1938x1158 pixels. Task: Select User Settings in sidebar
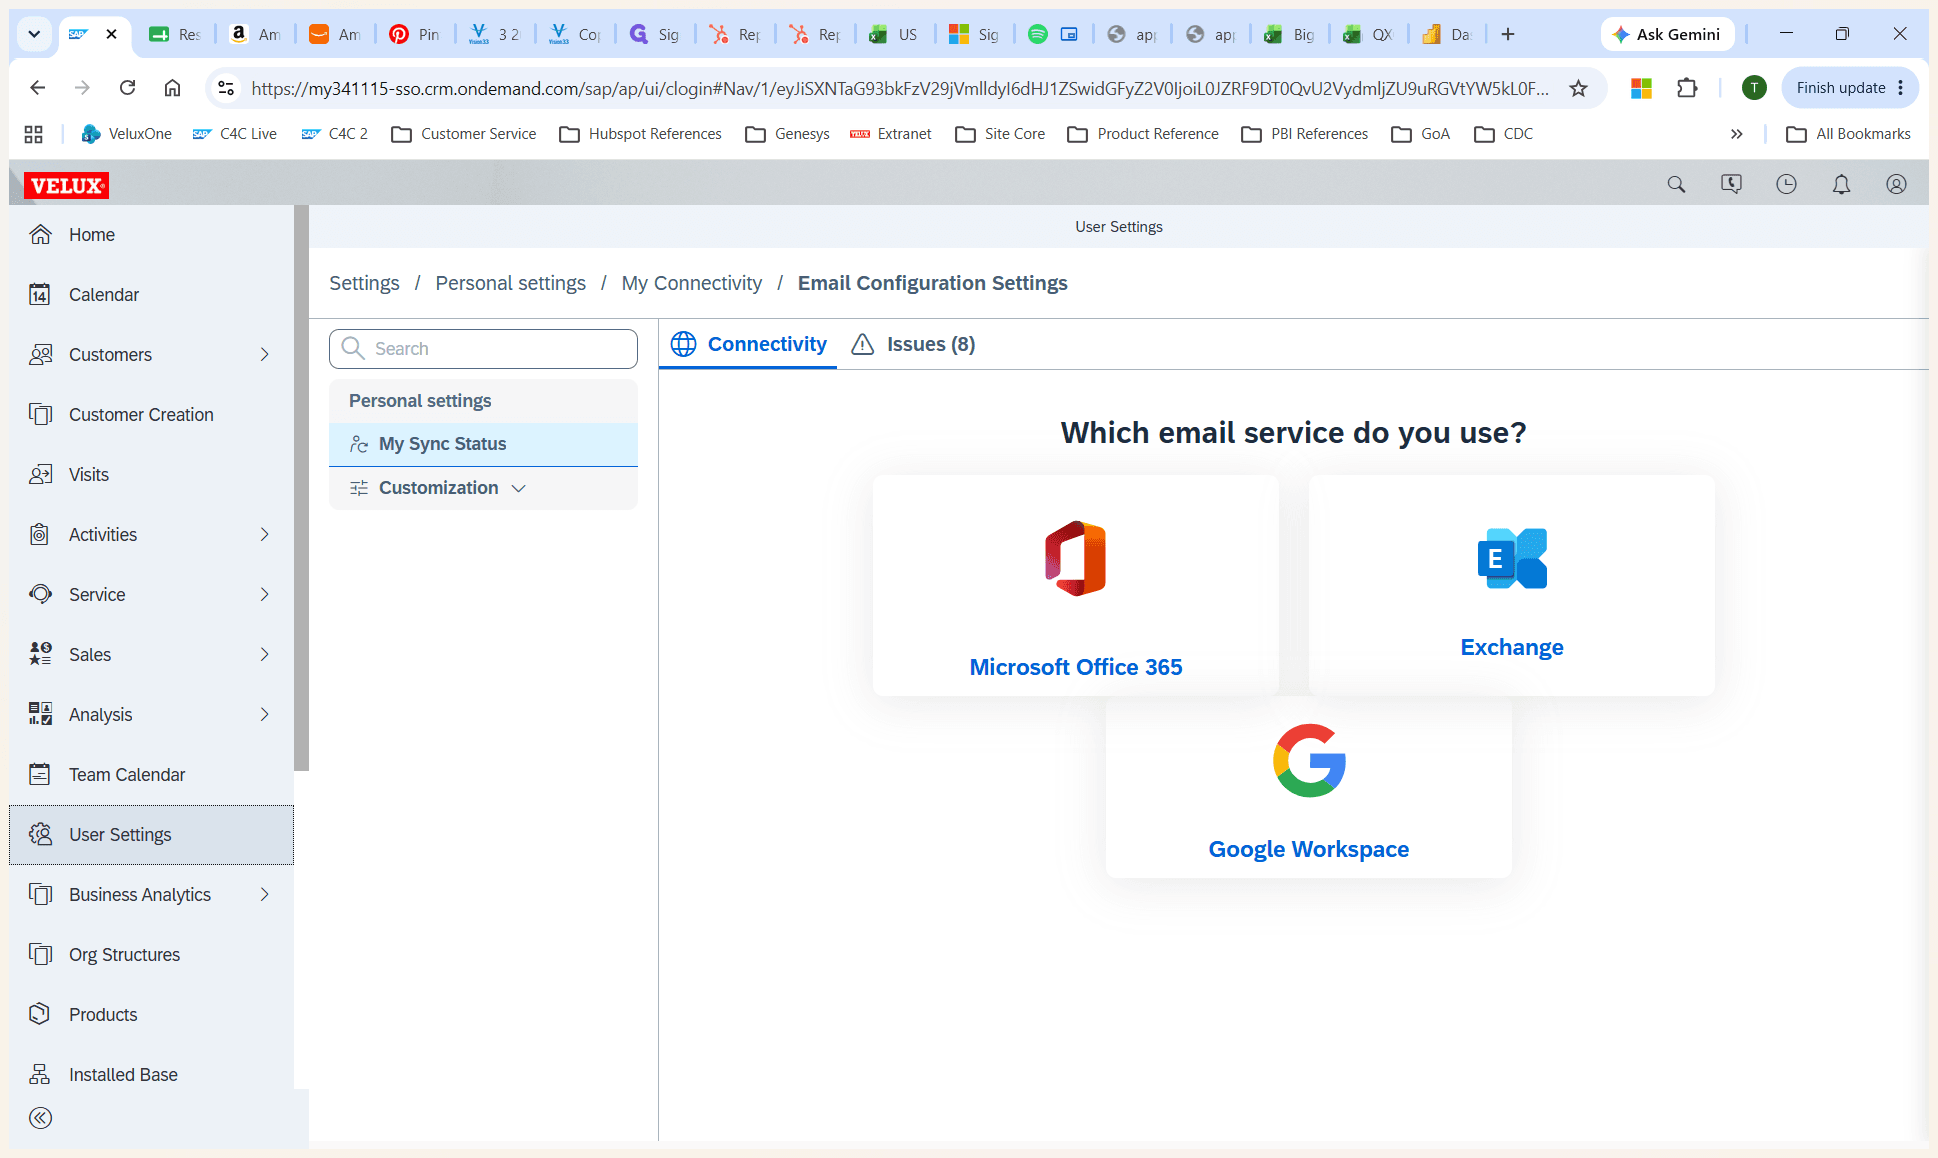click(x=152, y=835)
